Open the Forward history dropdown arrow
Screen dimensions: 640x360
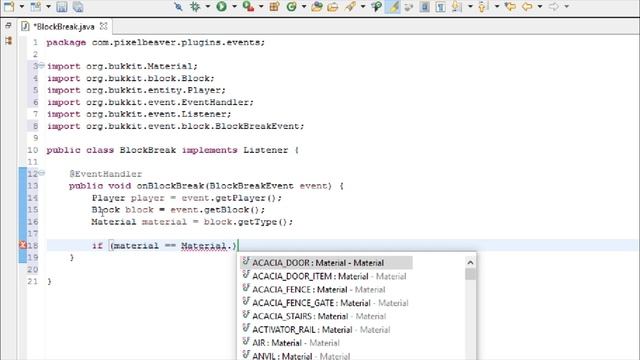(567, 7)
